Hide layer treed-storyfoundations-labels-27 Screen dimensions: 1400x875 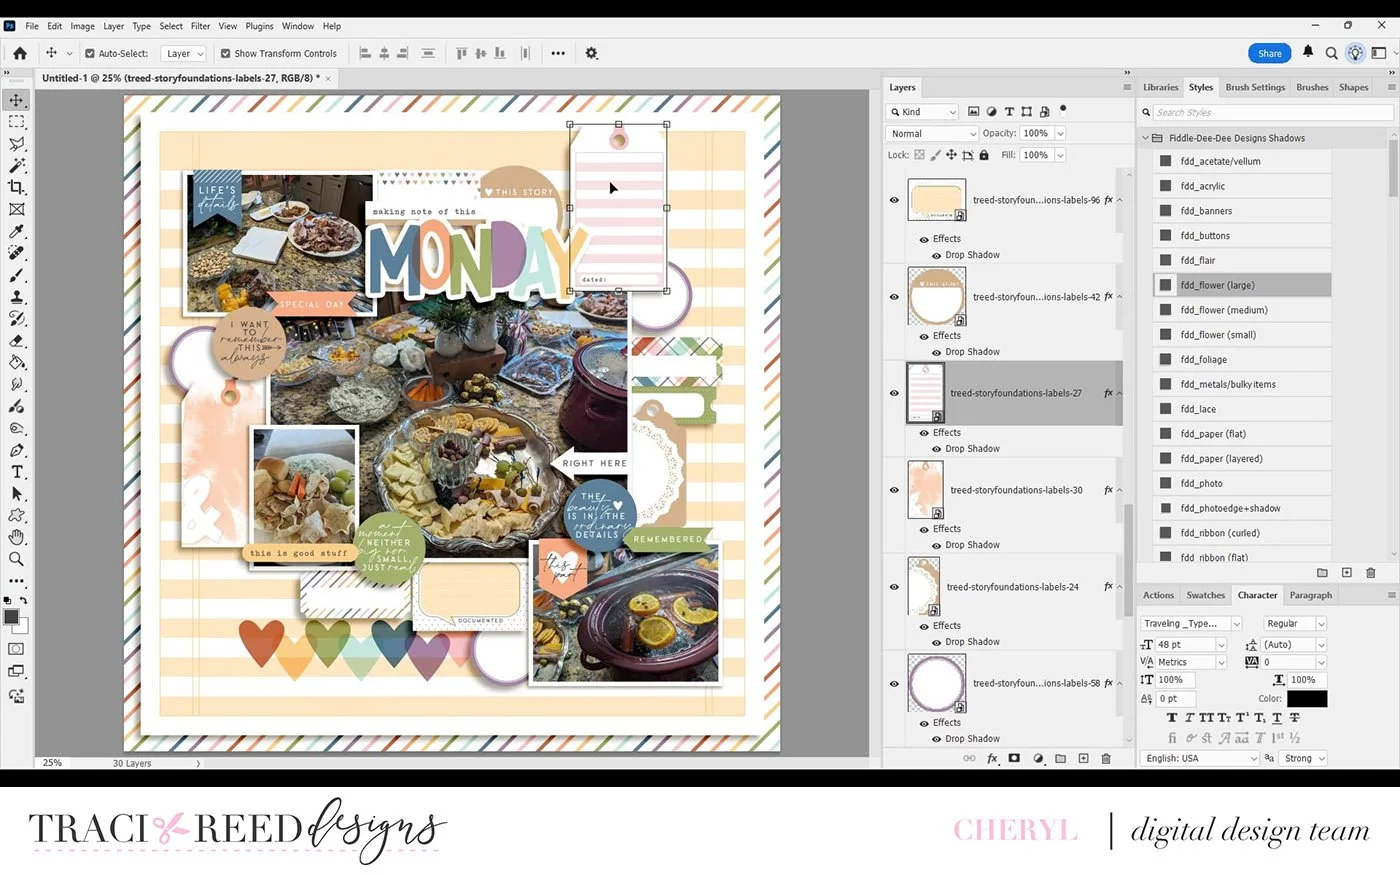[894, 393]
